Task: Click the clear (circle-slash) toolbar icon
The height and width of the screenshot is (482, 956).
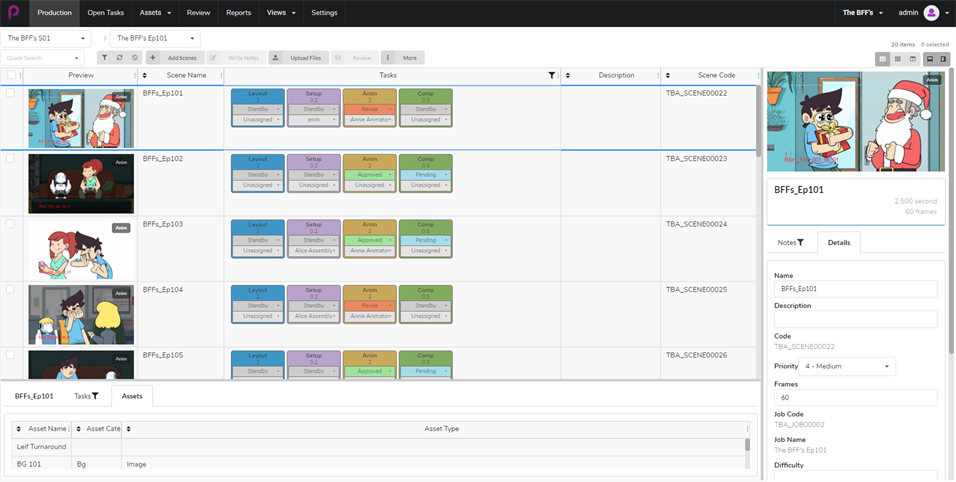Action: tap(135, 58)
